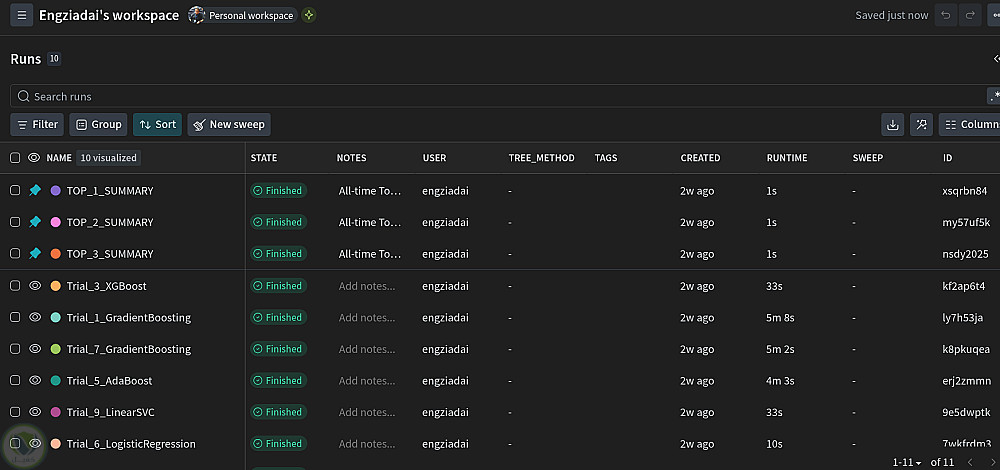The height and width of the screenshot is (470, 1000).
Task: Expand the 1-11 pagination dropdown
Action: pyautogui.click(x=908, y=462)
